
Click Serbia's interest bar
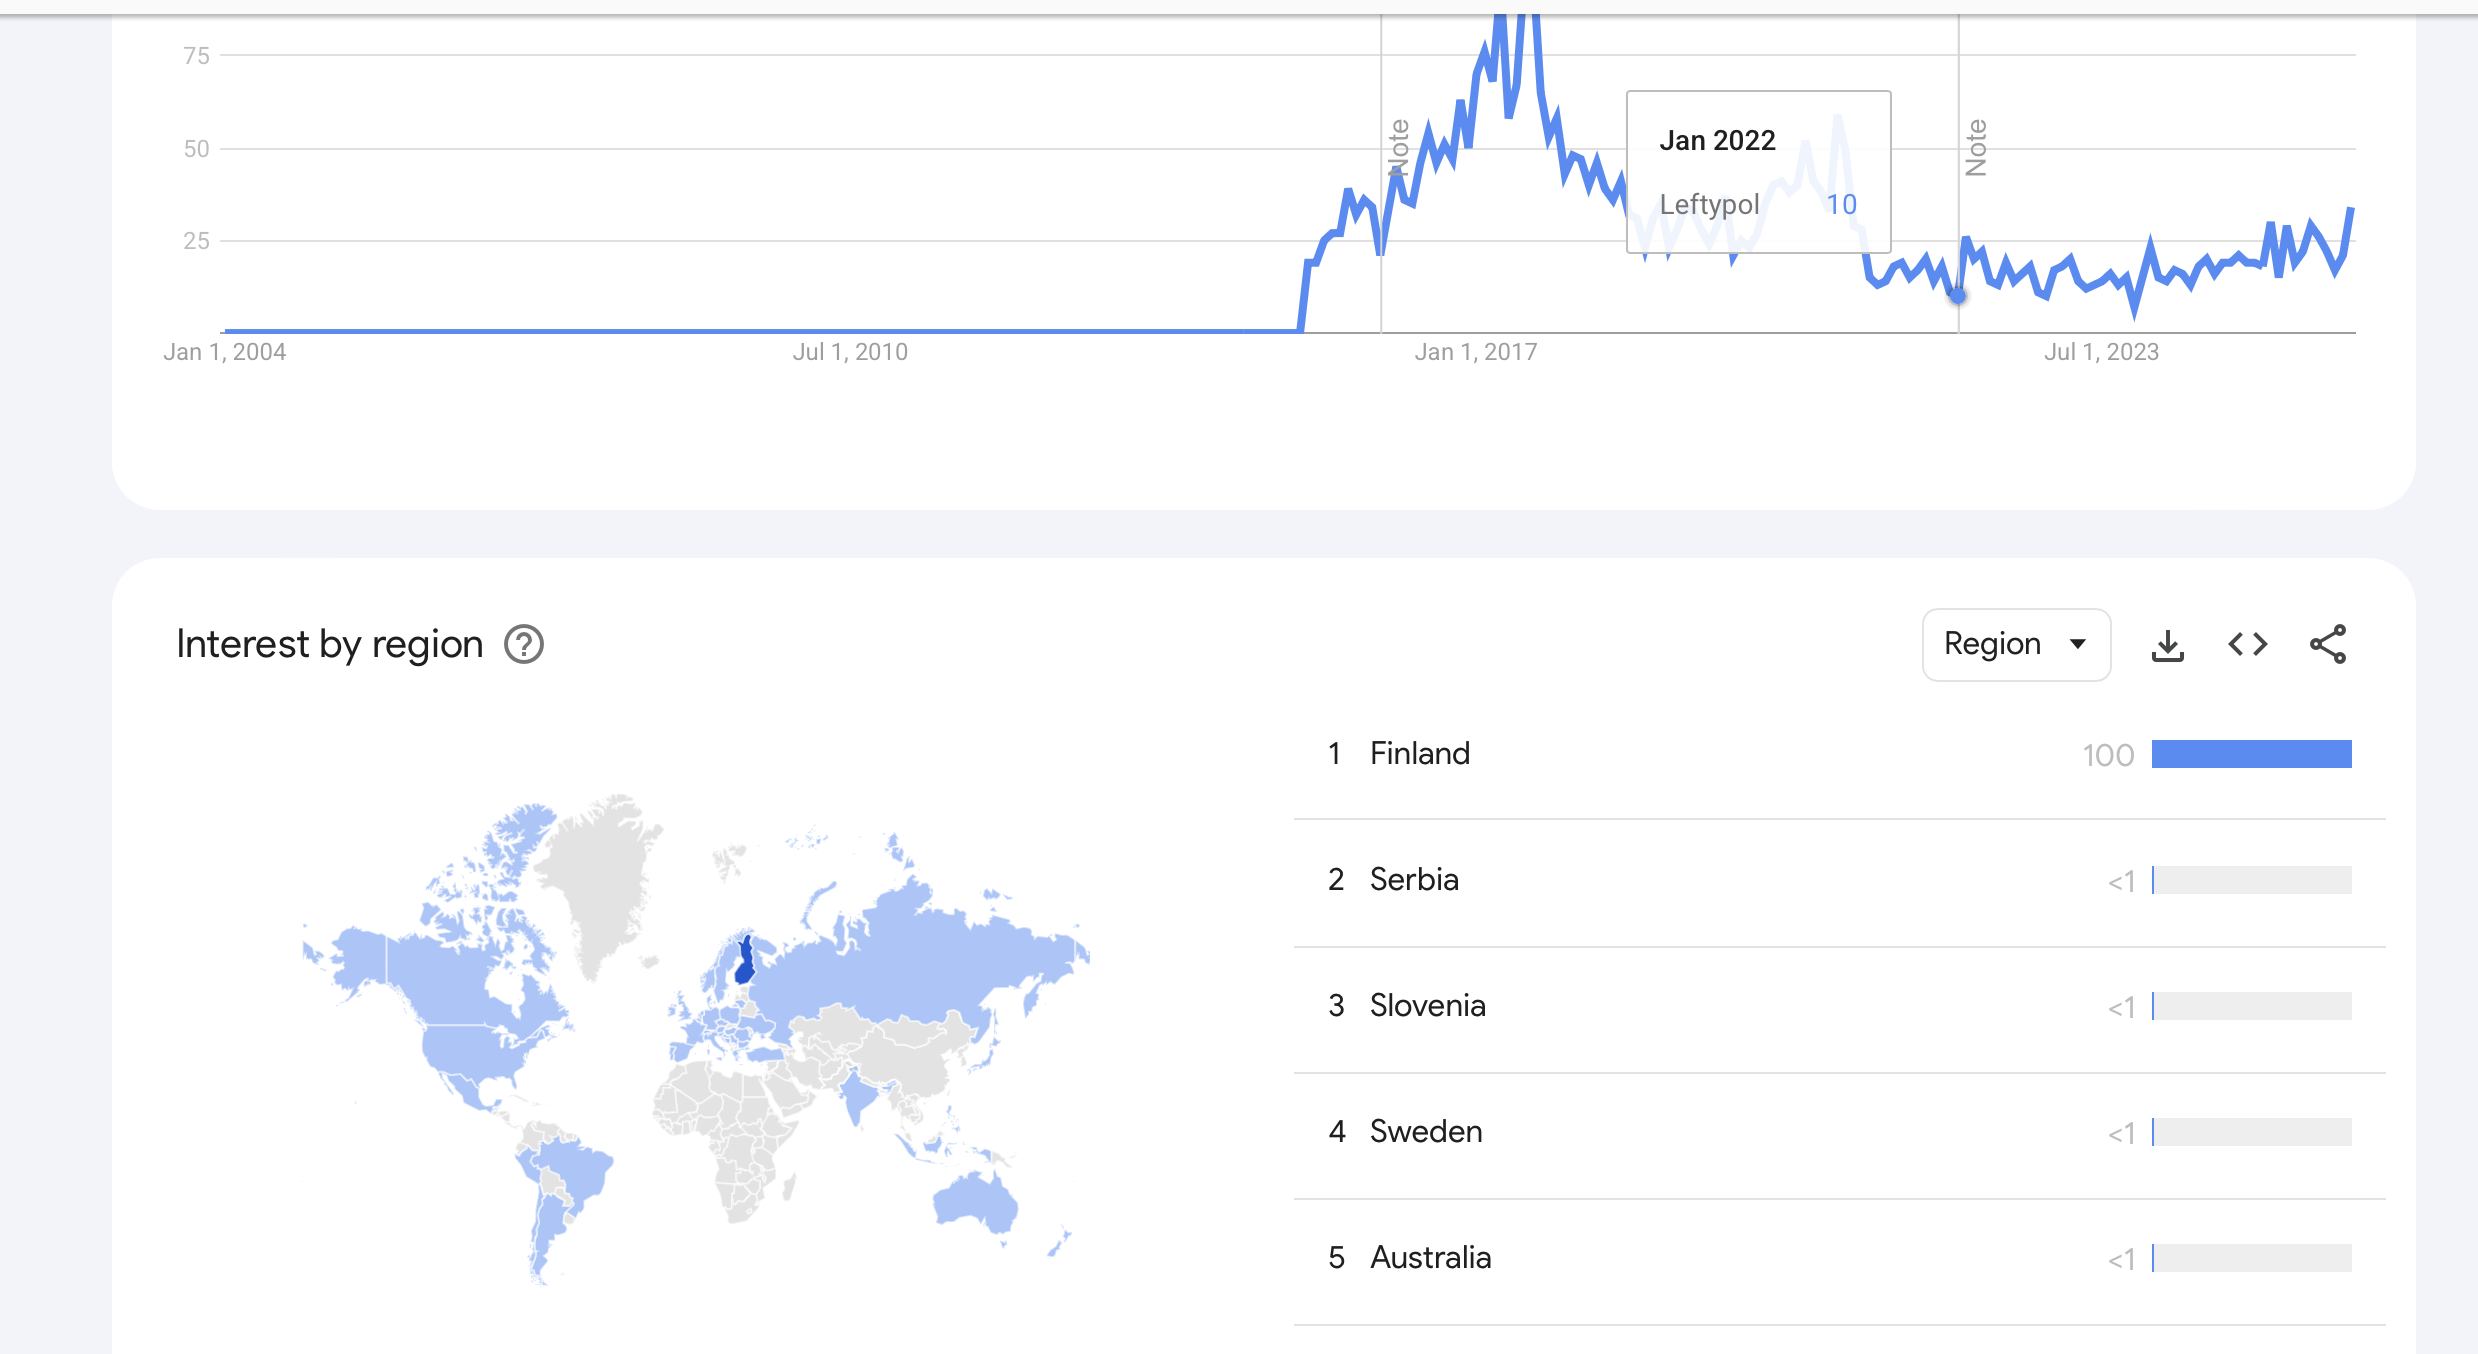(x=2251, y=880)
